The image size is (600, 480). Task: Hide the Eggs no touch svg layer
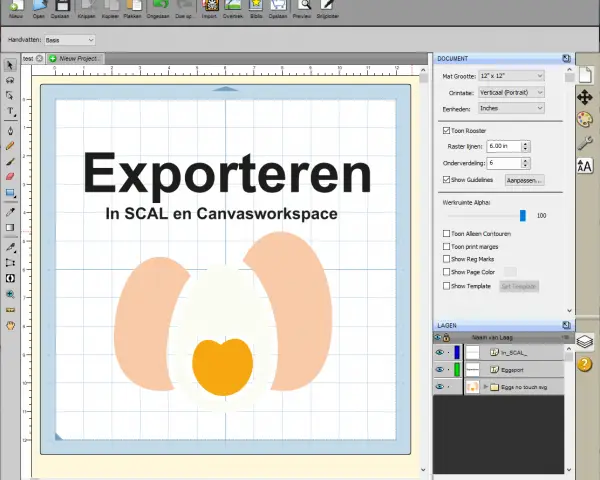440,387
